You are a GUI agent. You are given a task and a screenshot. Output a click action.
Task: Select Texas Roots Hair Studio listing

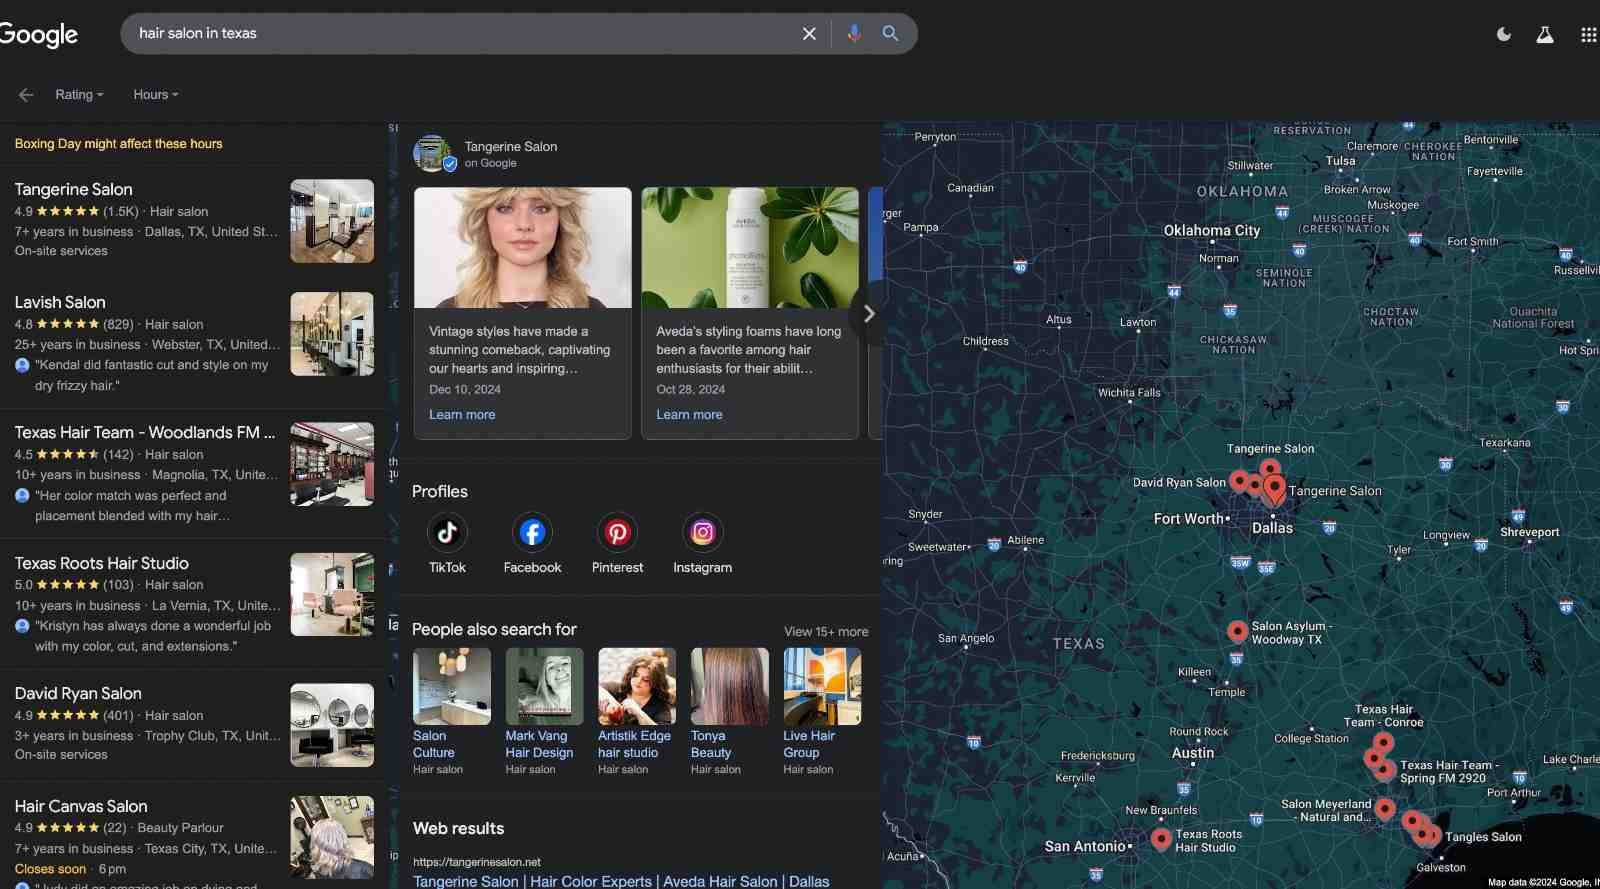coord(101,563)
